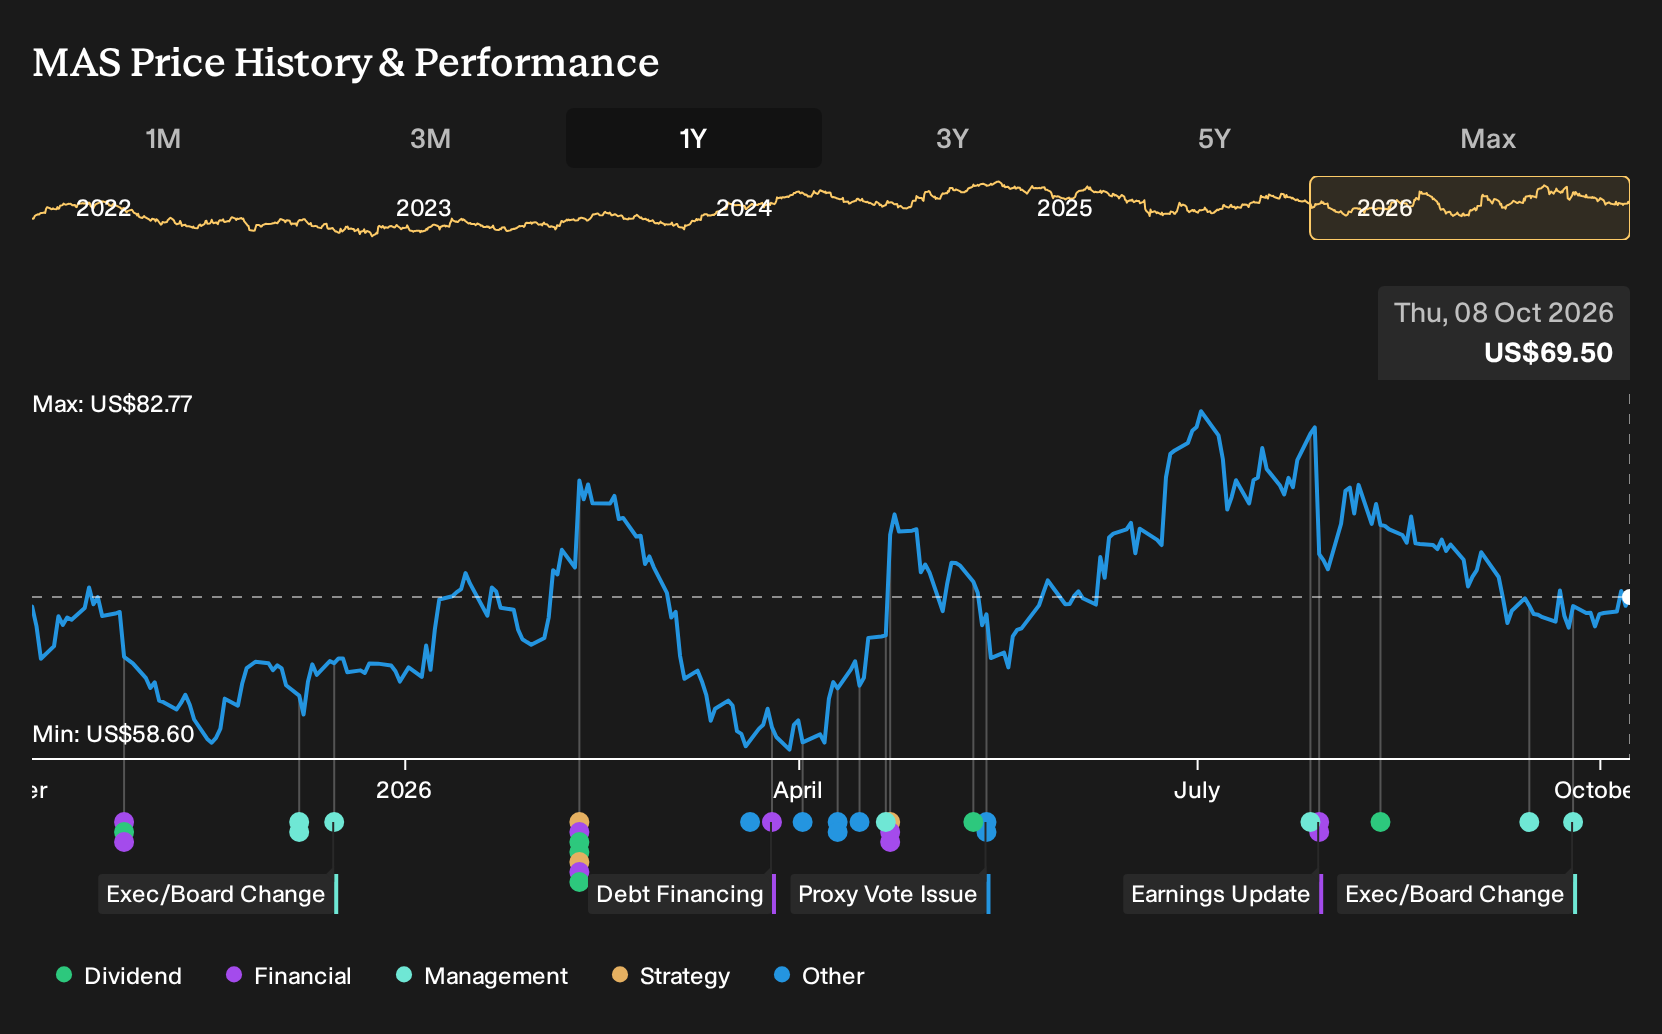1662x1034 pixels.
Task: Click the white current-price dot at the line's end
Action: pyautogui.click(x=1627, y=597)
